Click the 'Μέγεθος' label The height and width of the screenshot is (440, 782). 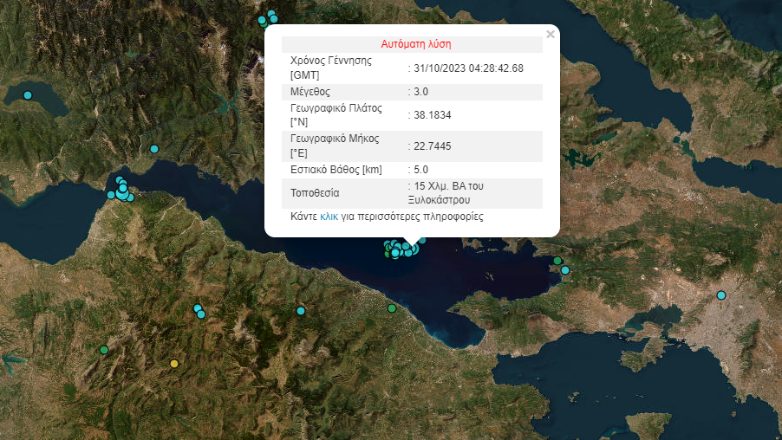point(310,91)
